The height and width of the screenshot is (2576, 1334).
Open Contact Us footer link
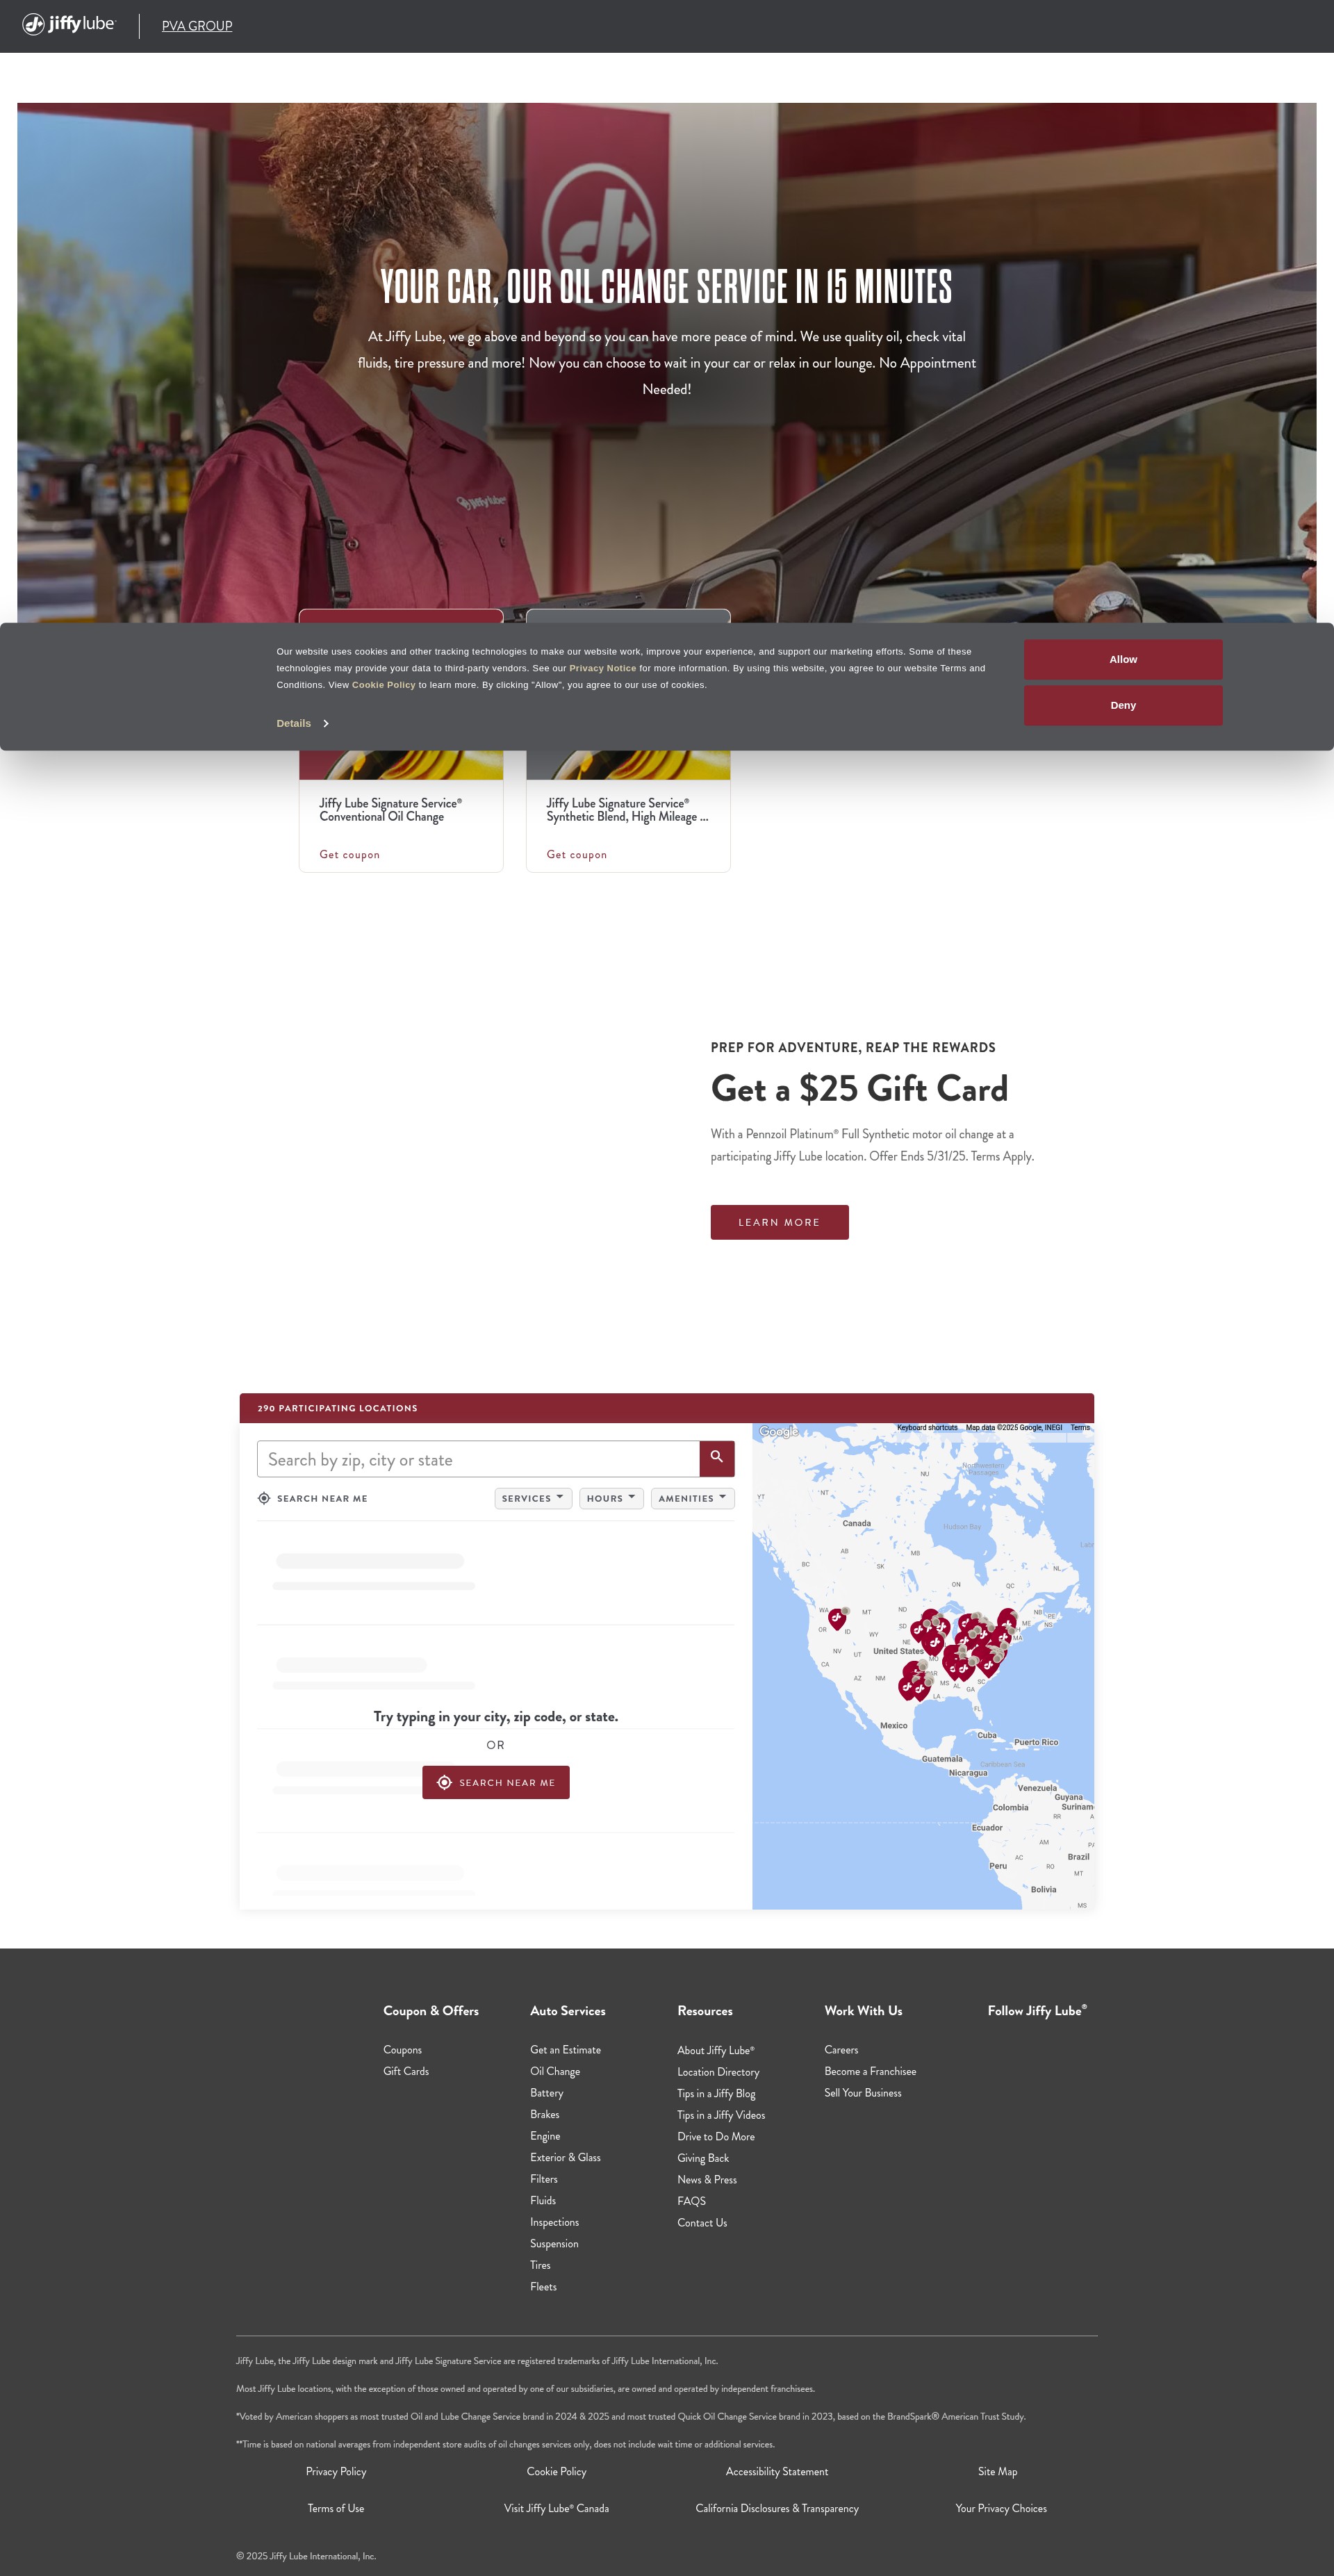pyautogui.click(x=702, y=2222)
